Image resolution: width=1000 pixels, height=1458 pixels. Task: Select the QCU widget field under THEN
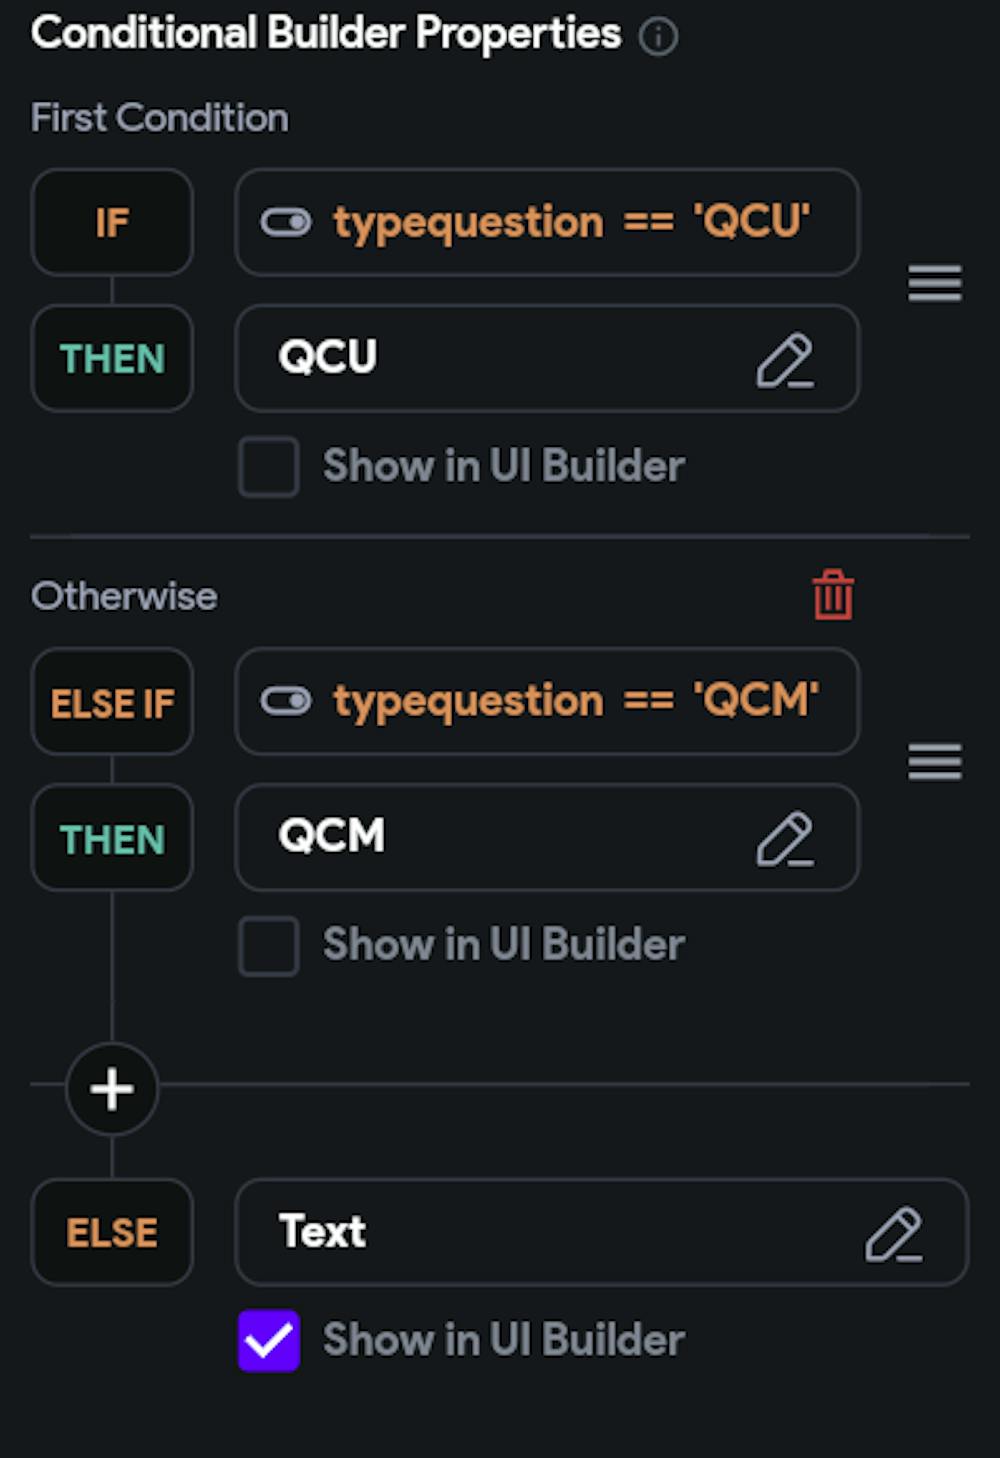pyautogui.click(x=547, y=358)
